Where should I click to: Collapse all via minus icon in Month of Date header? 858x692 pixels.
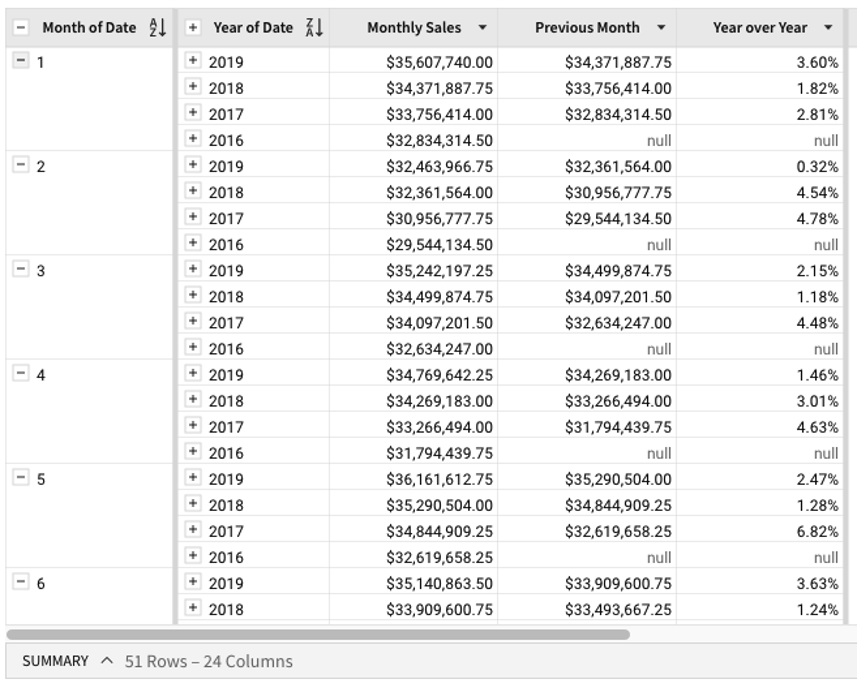click(x=21, y=28)
